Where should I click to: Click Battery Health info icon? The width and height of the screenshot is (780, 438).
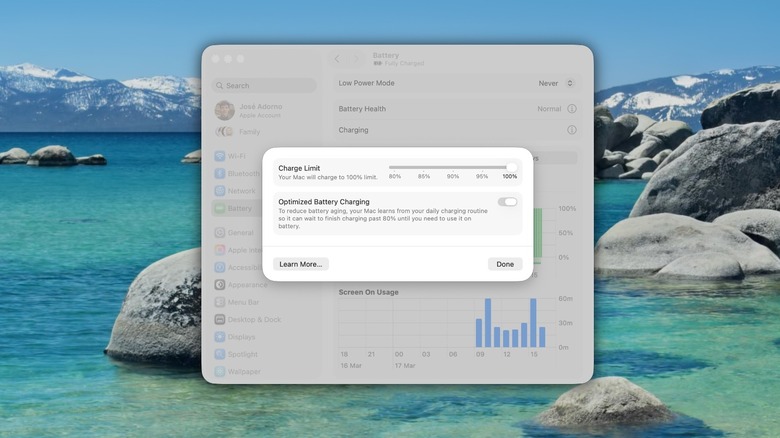[572, 109]
